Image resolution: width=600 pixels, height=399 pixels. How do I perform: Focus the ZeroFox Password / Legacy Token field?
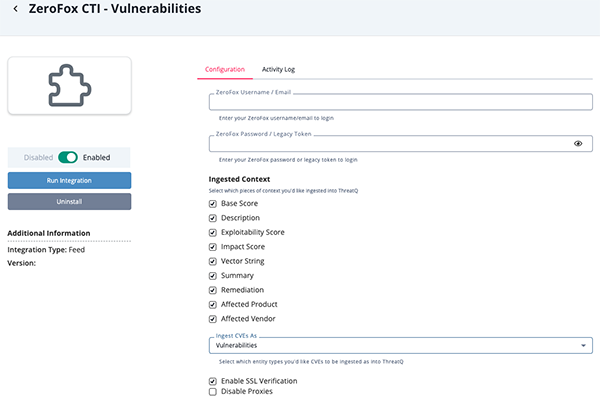[401, 144]
